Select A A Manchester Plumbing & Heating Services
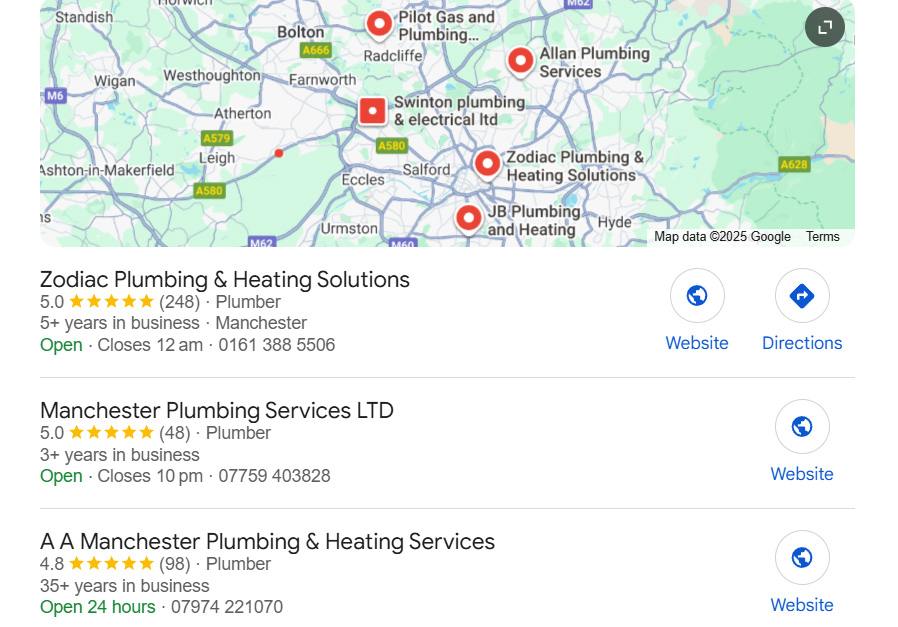The width and height of the screenshot is (898, 627). point(266,541)
